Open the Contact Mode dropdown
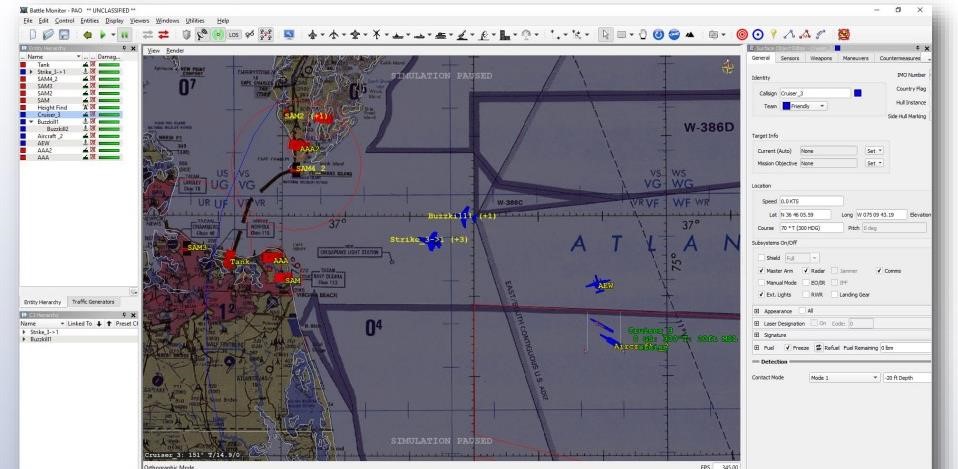958x469 pixels. (x=843, y=378)
